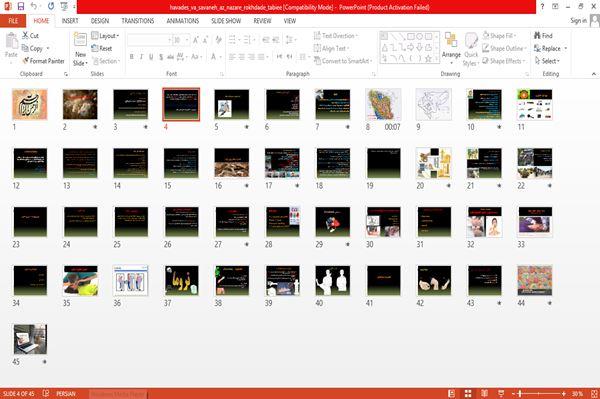Open Align Text options
This screenshot has height=399, width=600.
tap(331, 49)
